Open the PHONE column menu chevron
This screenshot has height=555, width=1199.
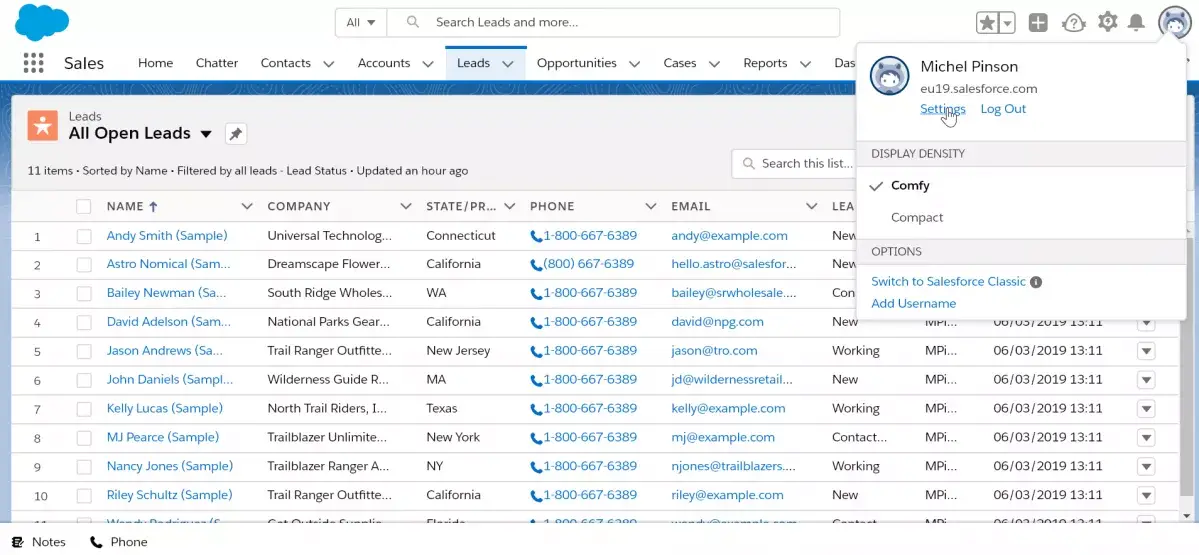pos(651,206)
